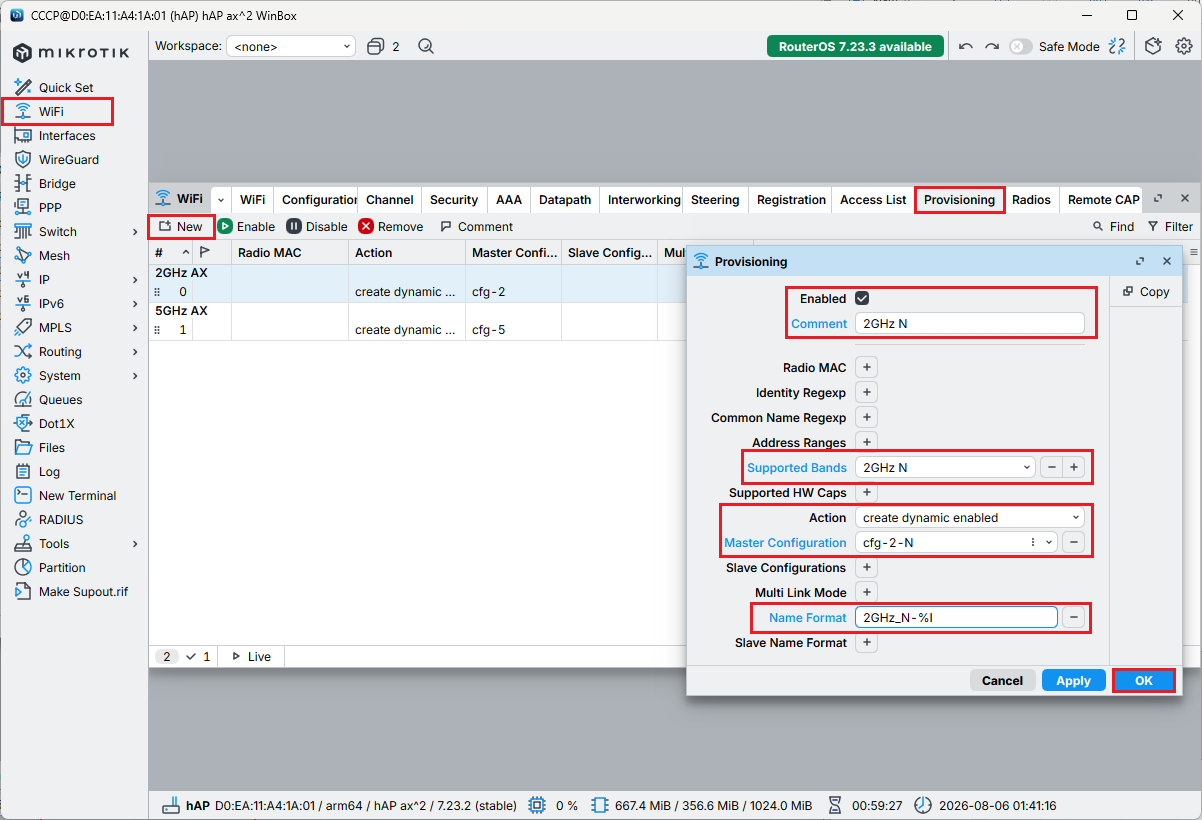Expand the IP submenu
The image size is (1202, 820).
point(135,280)
